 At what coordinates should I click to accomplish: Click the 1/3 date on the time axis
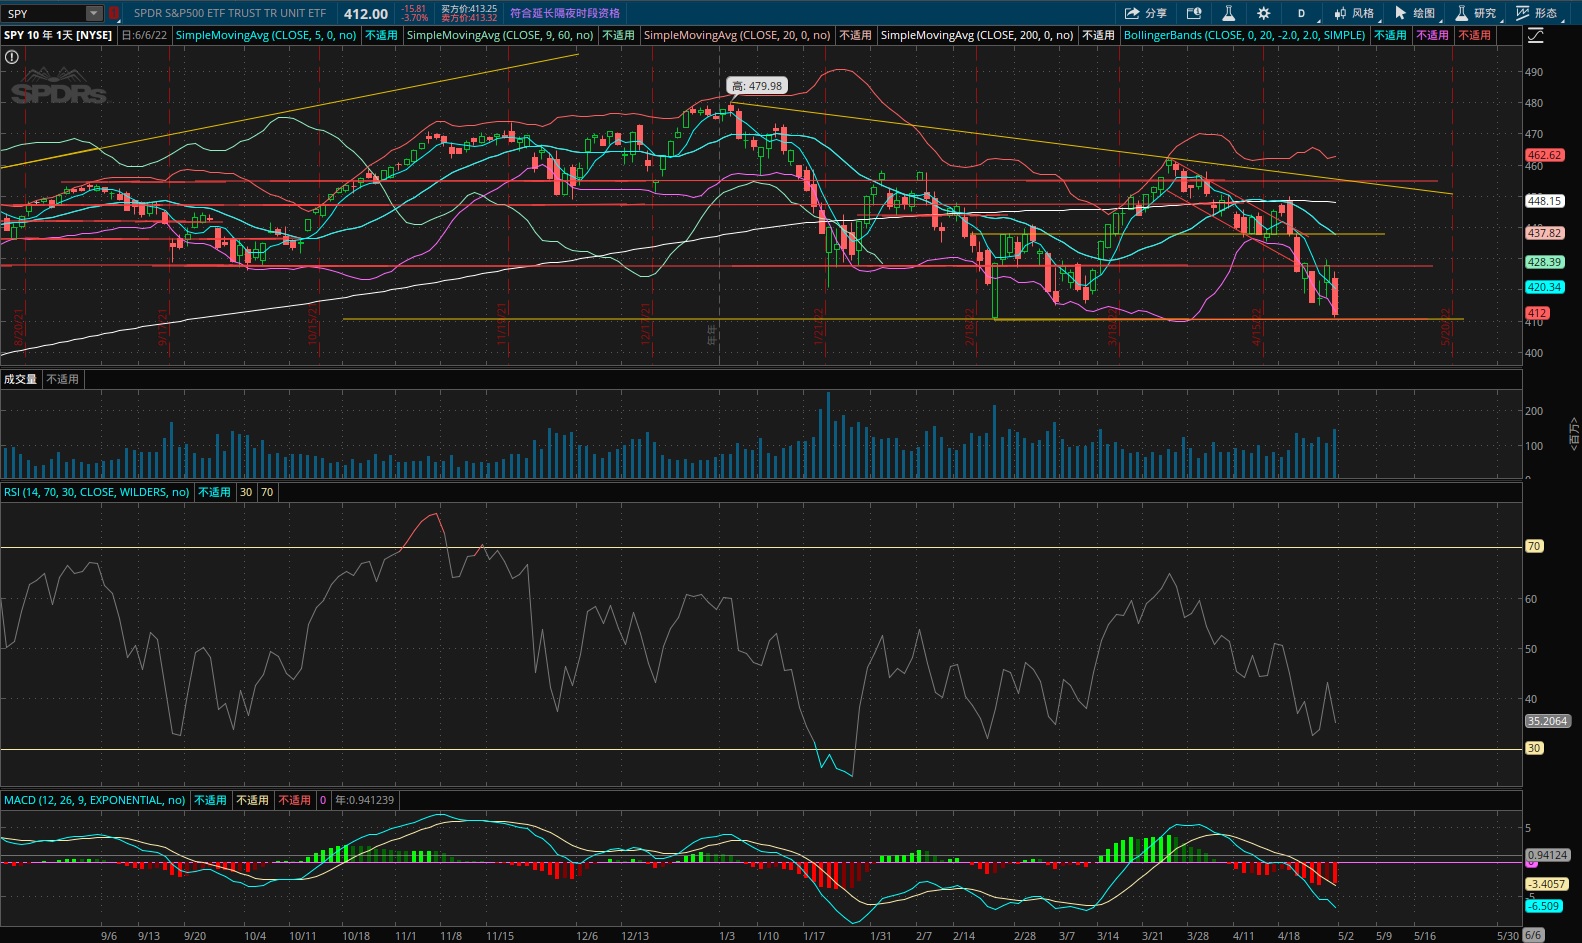(727, 936)
